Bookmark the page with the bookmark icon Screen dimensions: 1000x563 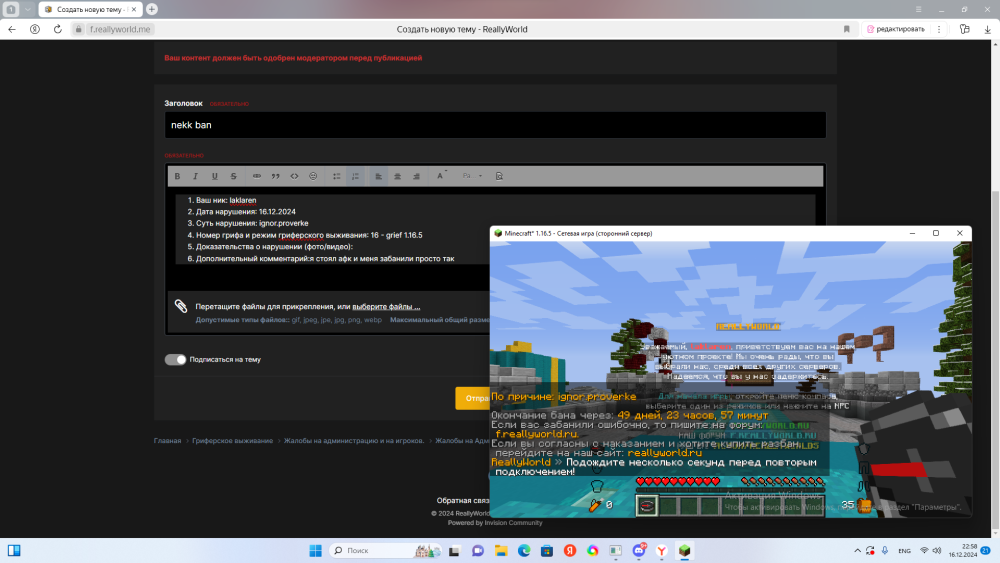tap(846, 29)
